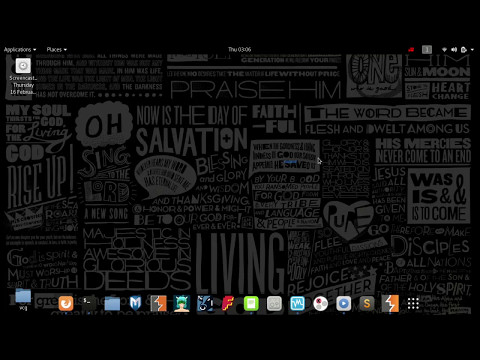
Task: Launch lightning-bolt app beside Show Applications grid
Action: [390, 304]
